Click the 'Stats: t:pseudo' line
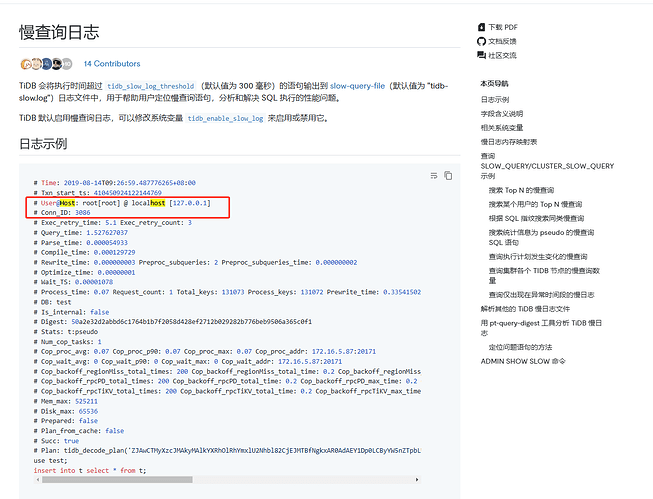This screenshot has height=499, width=653. (x=66, y=332)
